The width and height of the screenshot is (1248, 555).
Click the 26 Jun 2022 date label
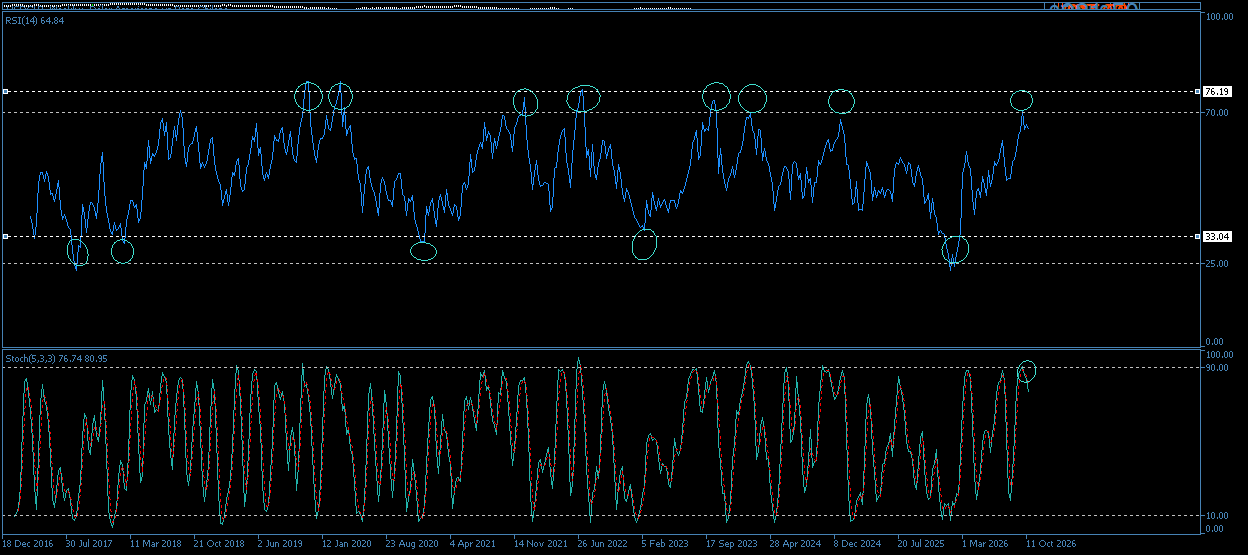point(603,544)
